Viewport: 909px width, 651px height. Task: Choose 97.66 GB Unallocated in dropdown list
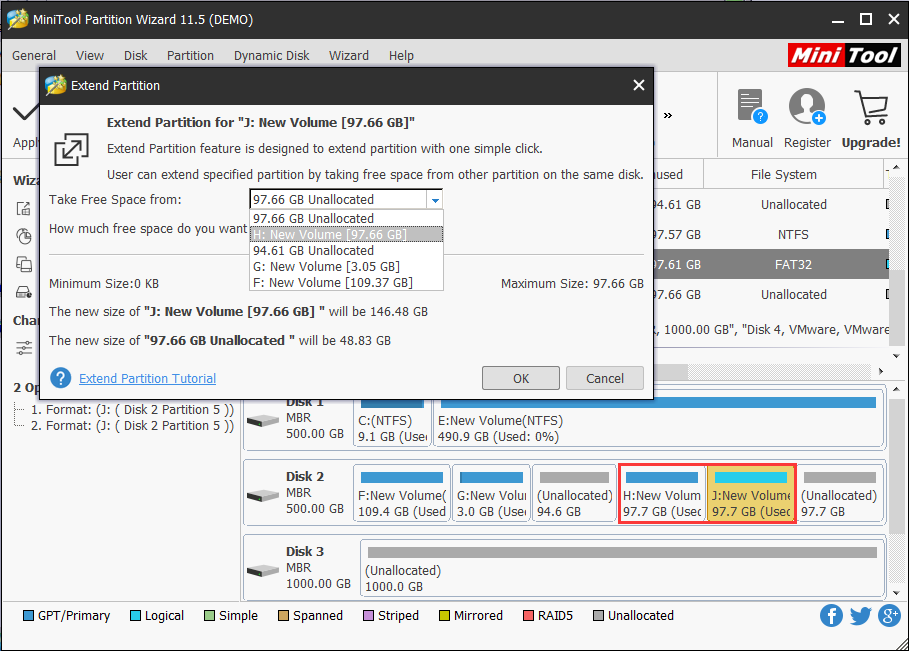coord(347,219)
